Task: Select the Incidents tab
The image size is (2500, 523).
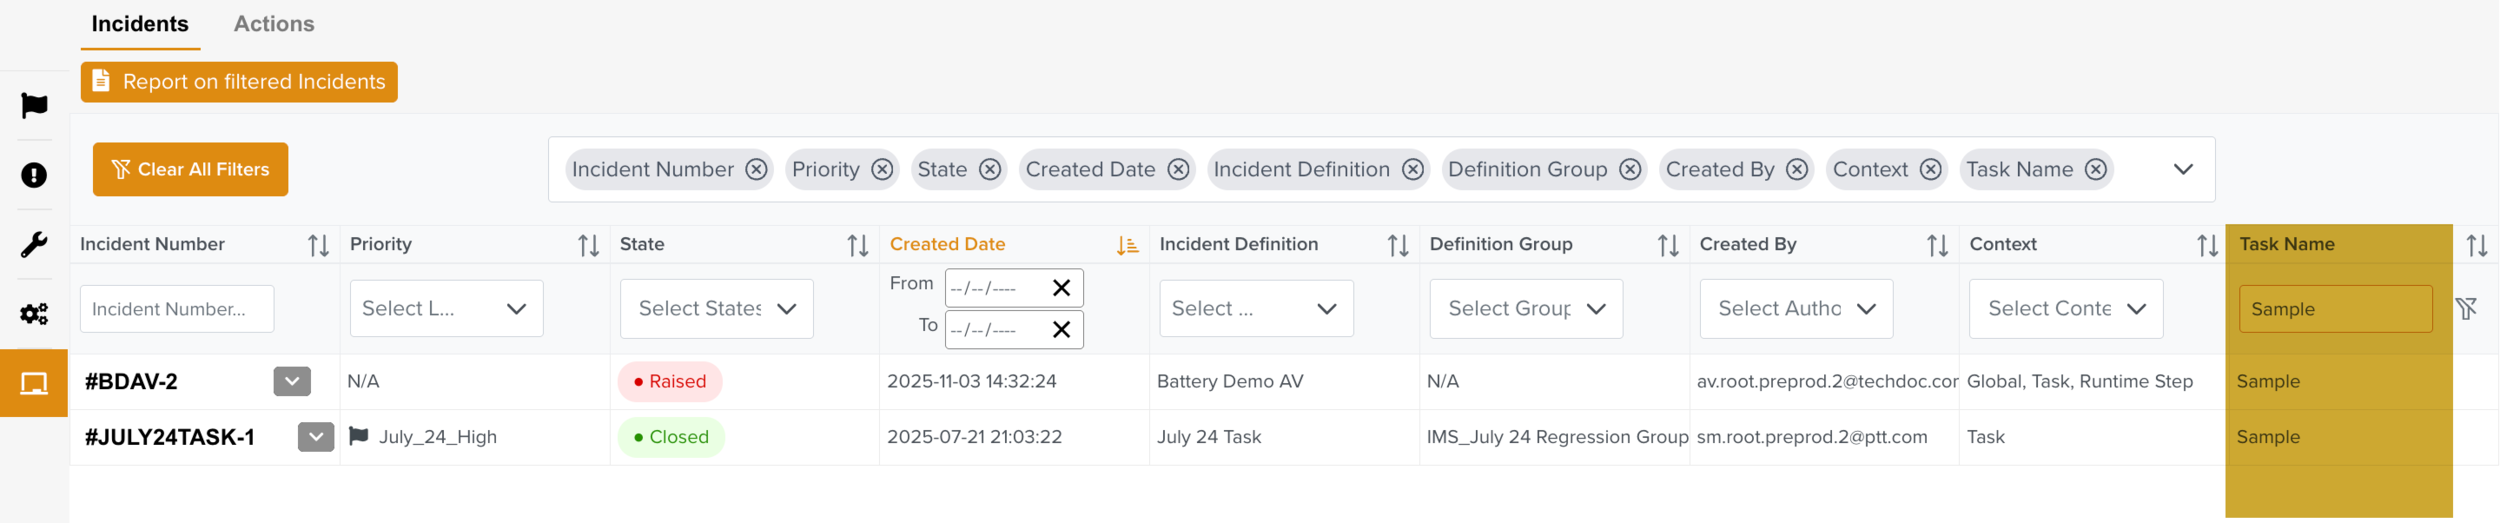Action: (140, 24)
